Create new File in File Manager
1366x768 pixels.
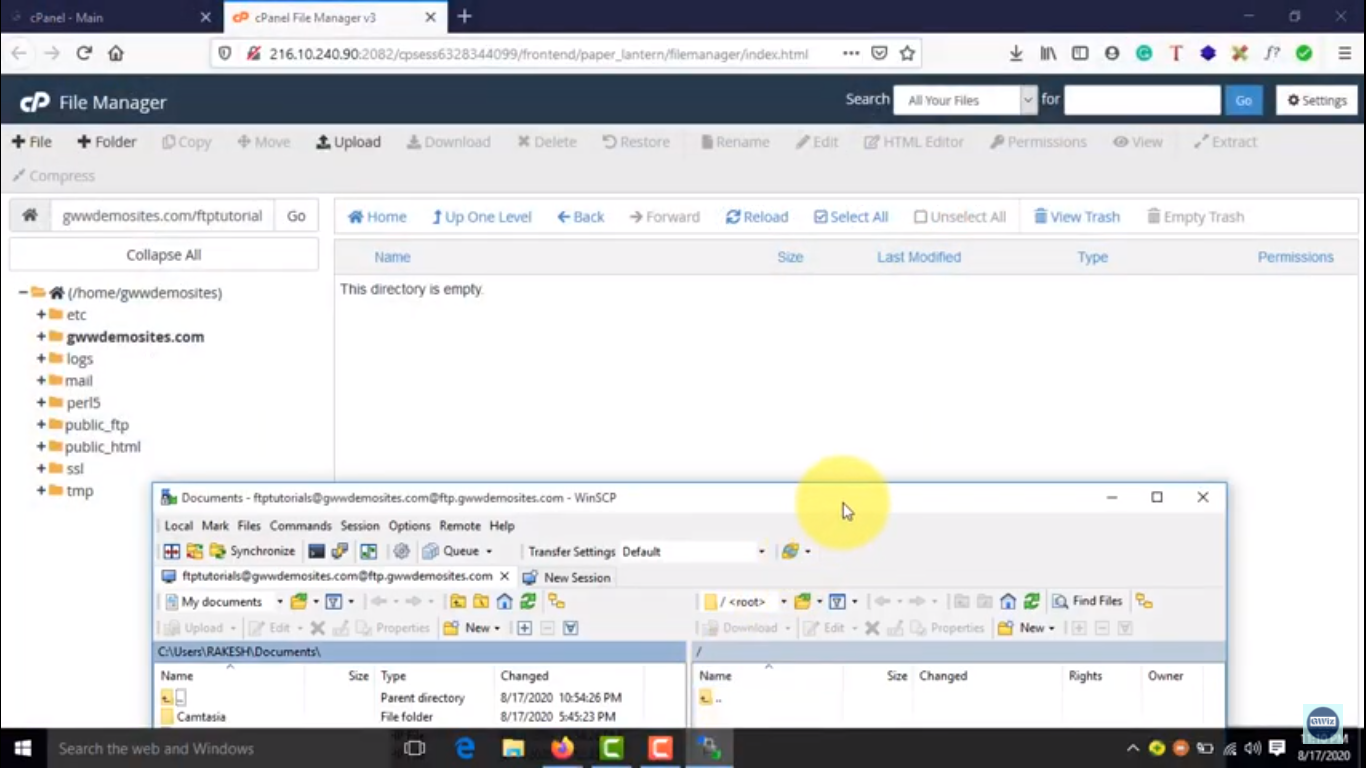pos(32,142)
